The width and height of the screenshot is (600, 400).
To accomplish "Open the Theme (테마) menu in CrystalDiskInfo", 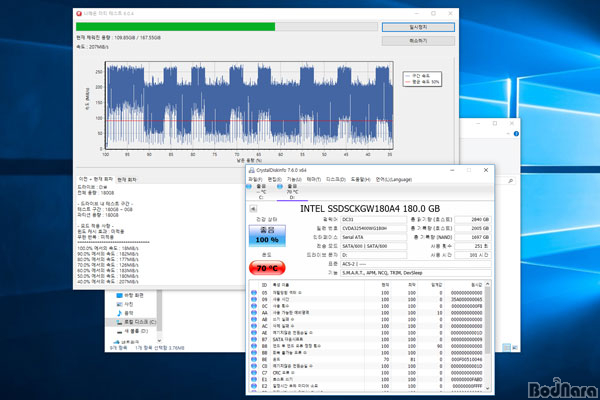I will tap(313, 179).
